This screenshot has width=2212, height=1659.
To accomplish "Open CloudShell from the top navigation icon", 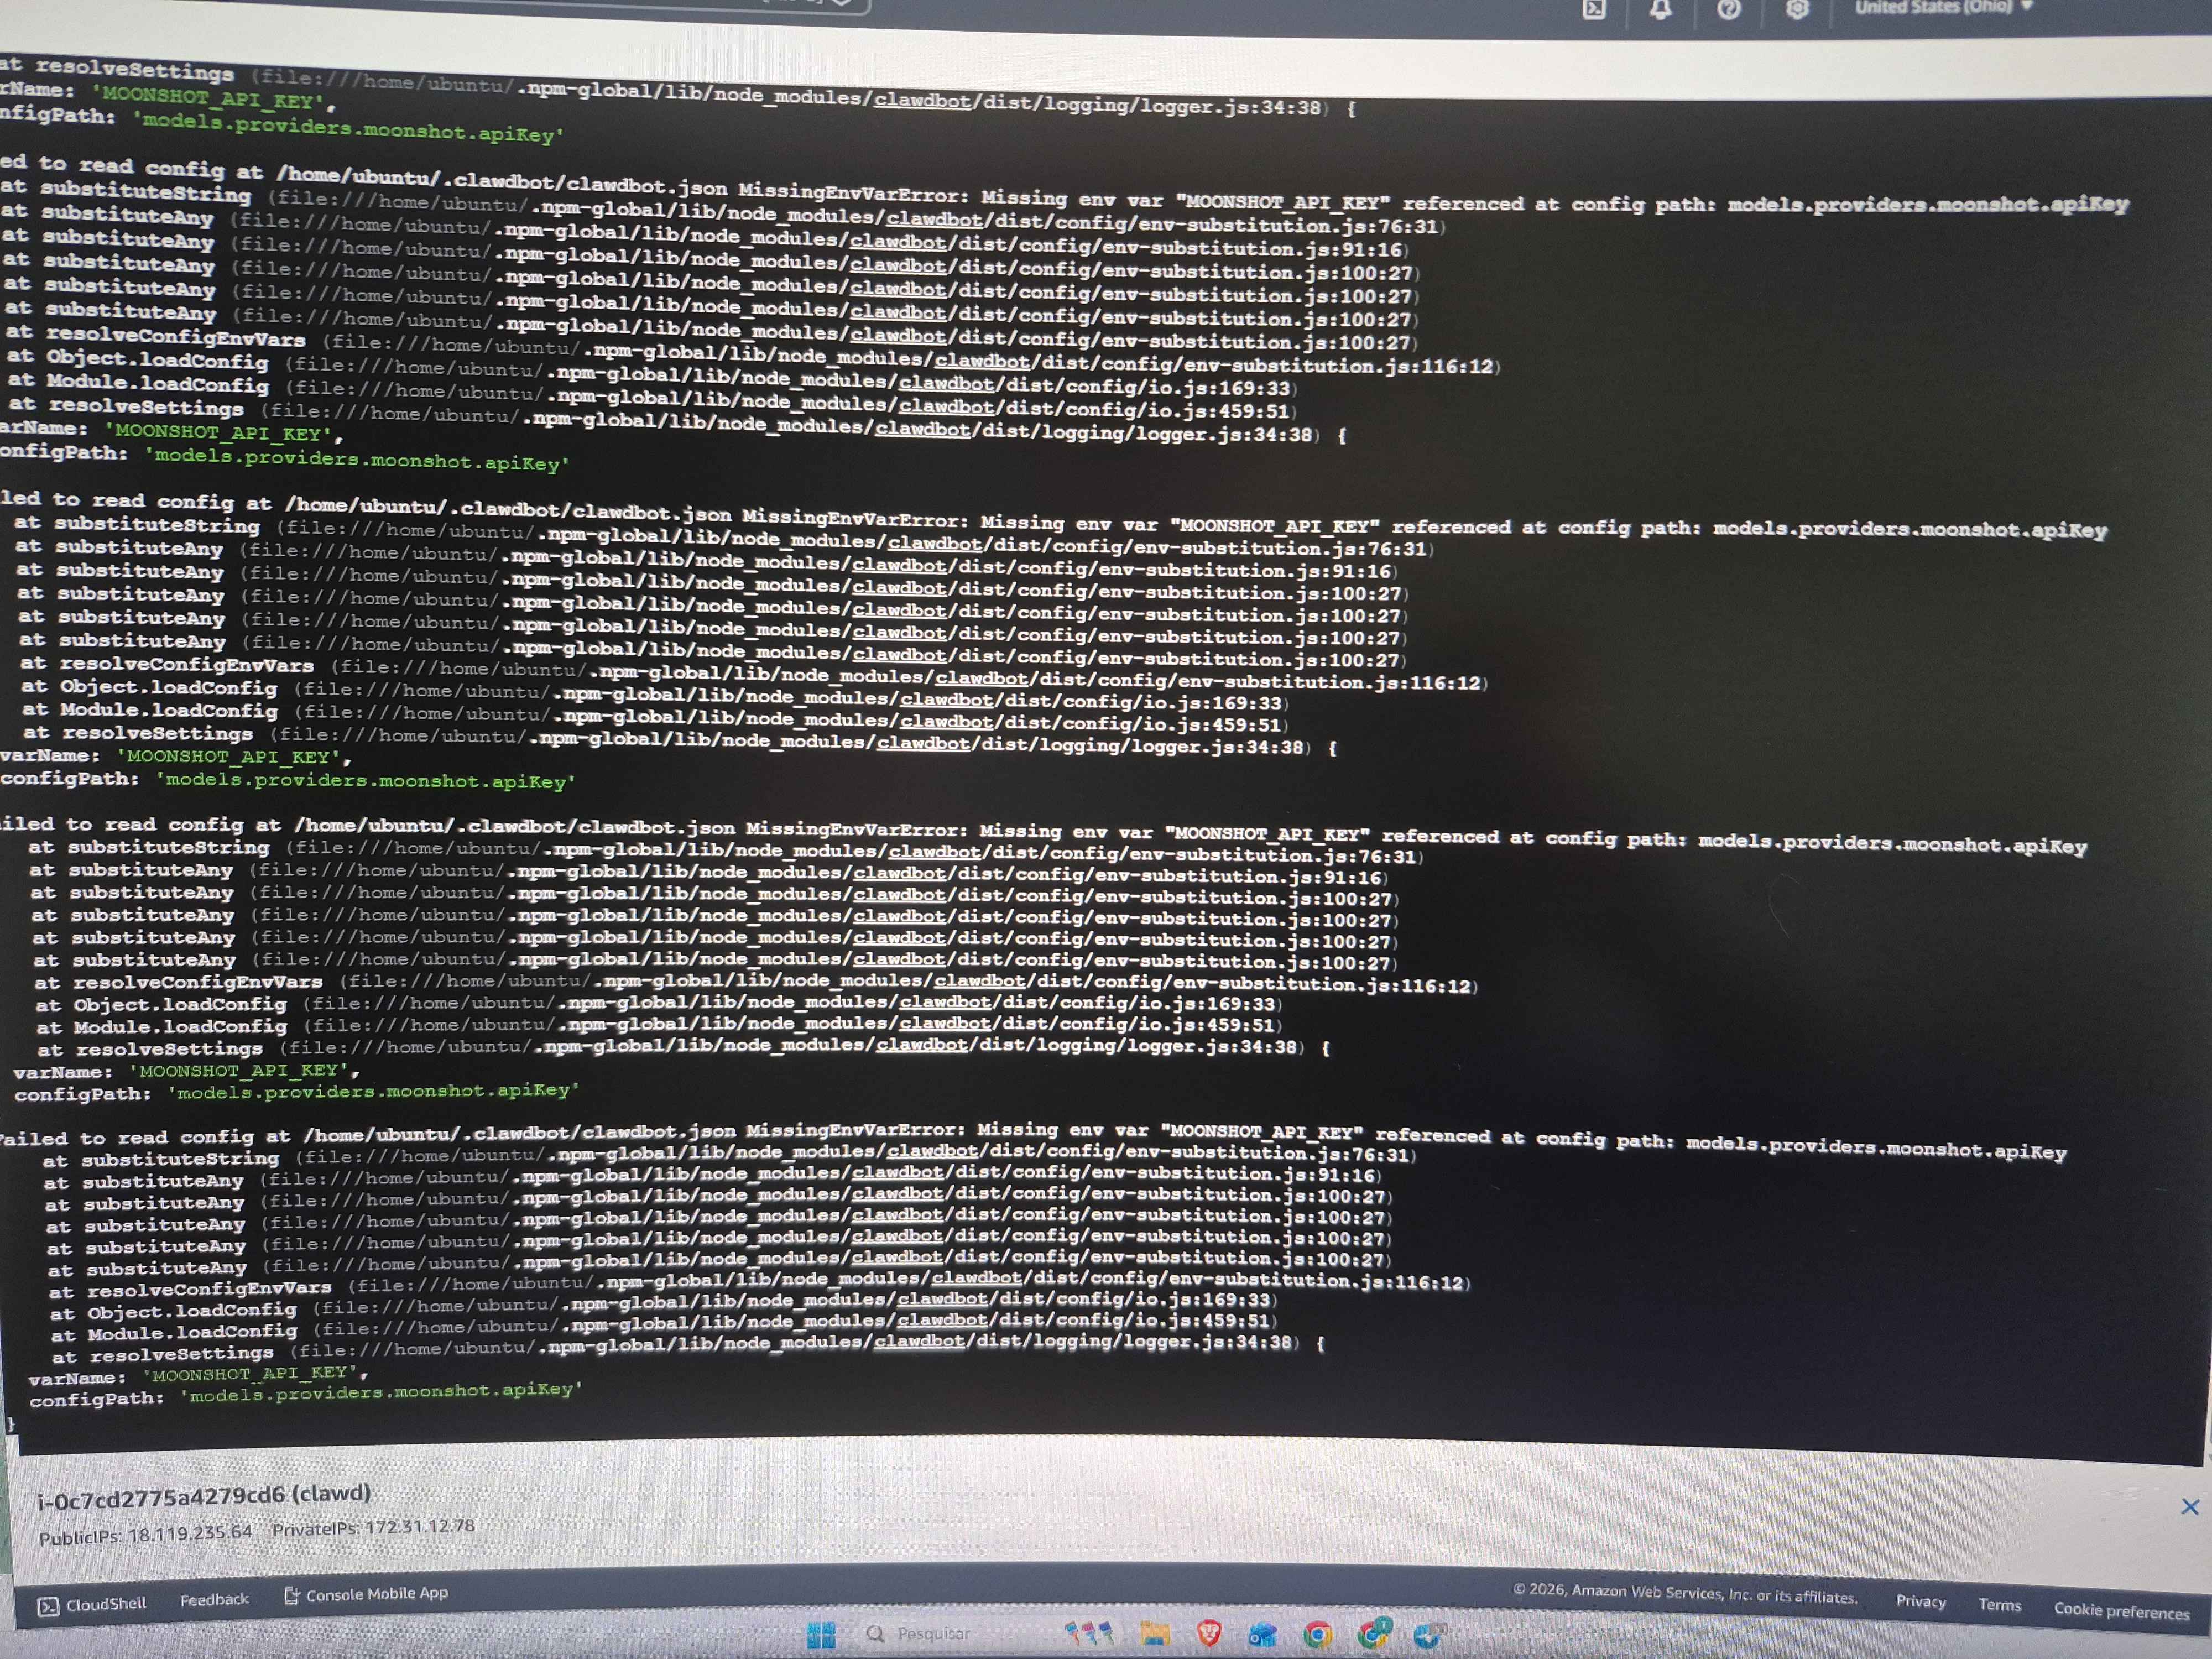I will pyautogui.click(x=1594, y=9).
